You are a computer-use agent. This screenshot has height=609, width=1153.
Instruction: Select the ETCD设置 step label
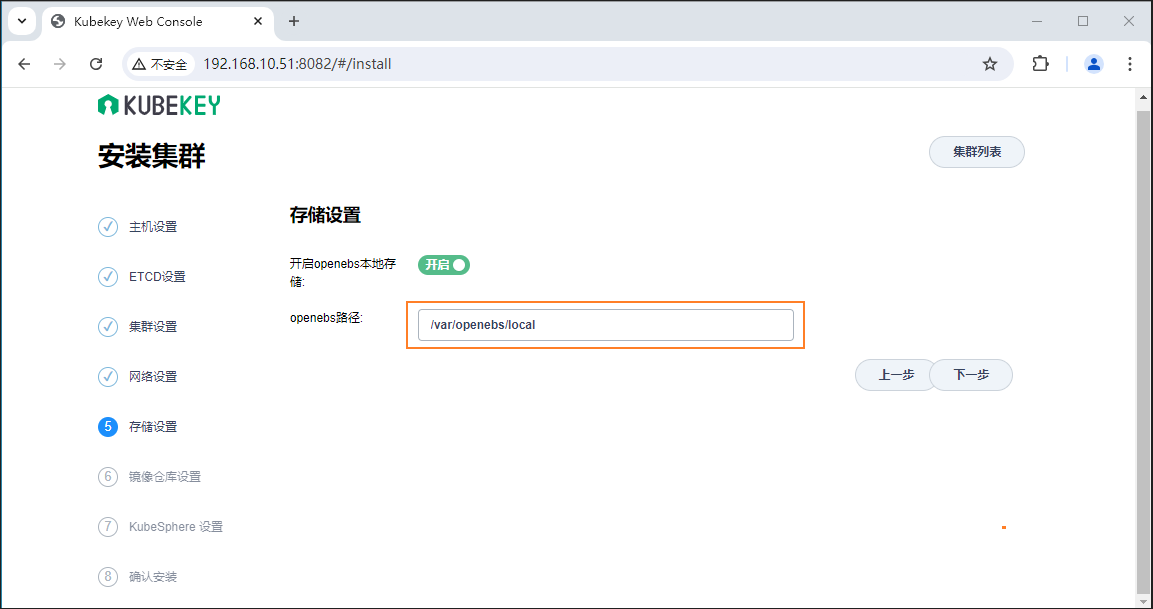click(x=157, y=277)
